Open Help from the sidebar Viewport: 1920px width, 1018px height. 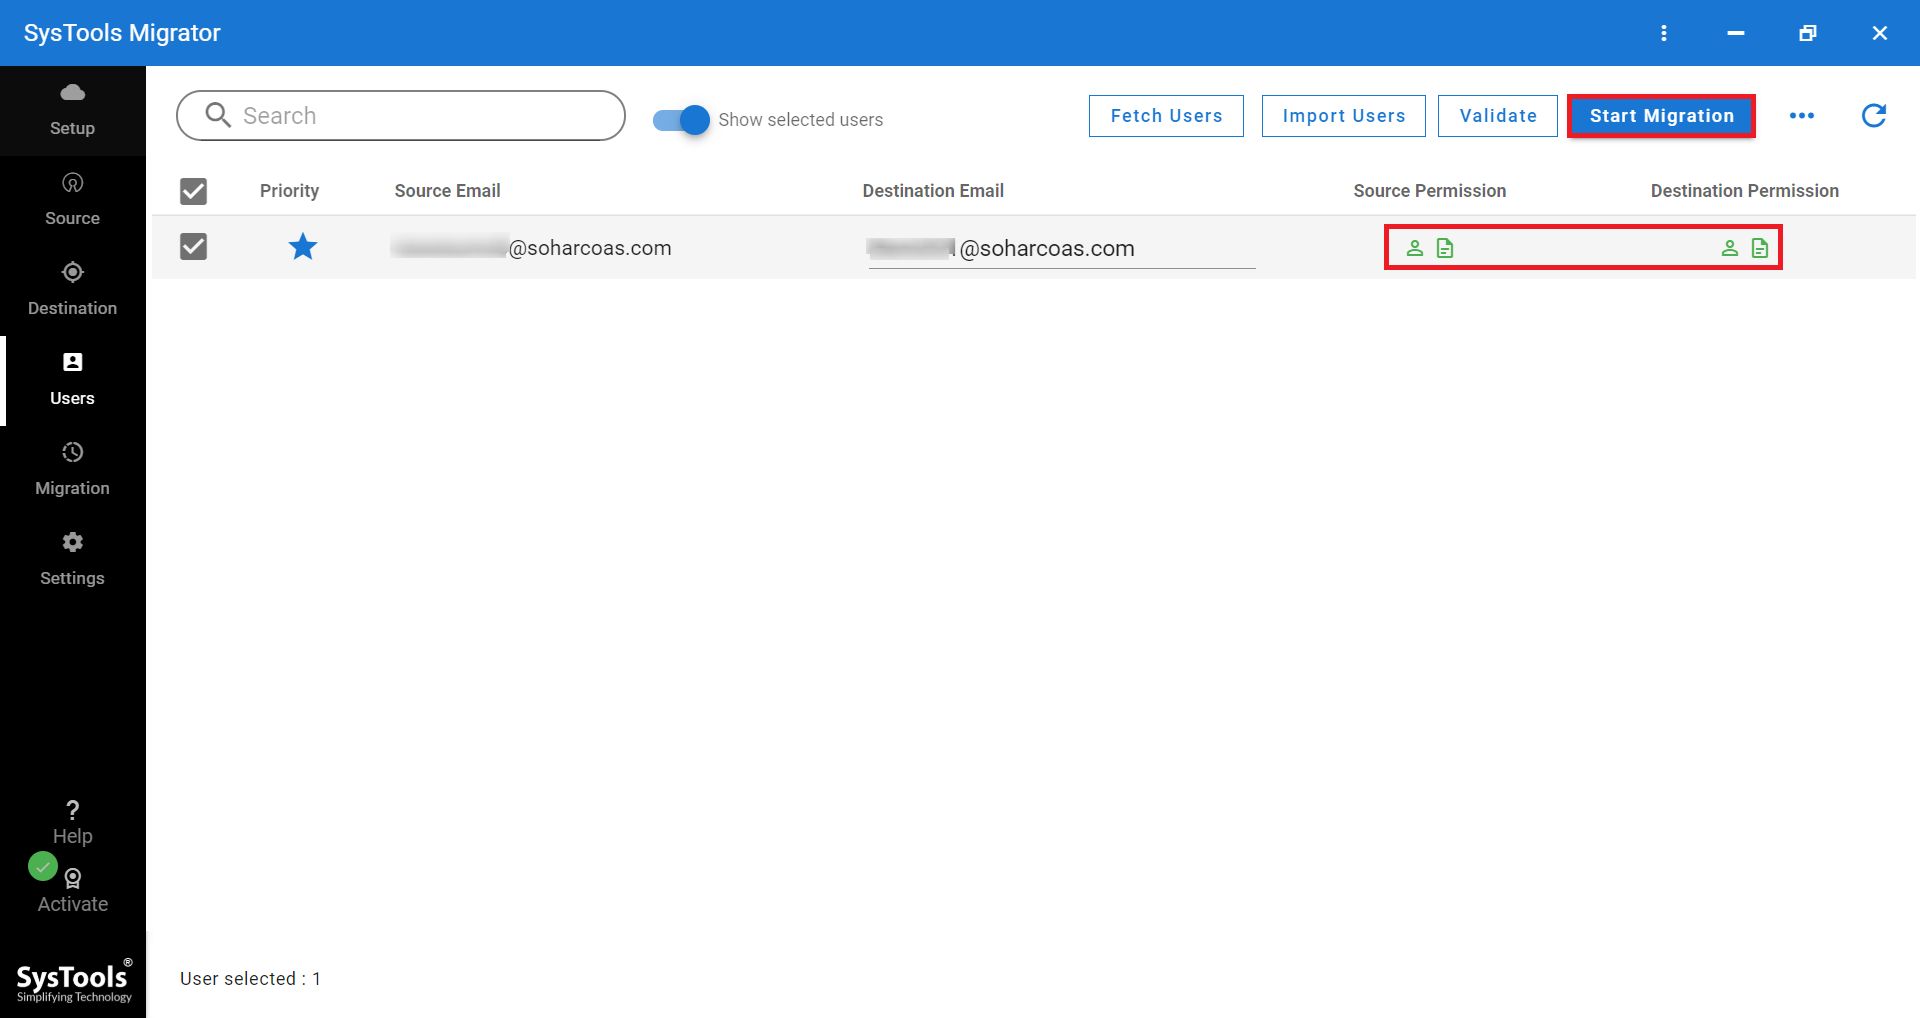72,822
